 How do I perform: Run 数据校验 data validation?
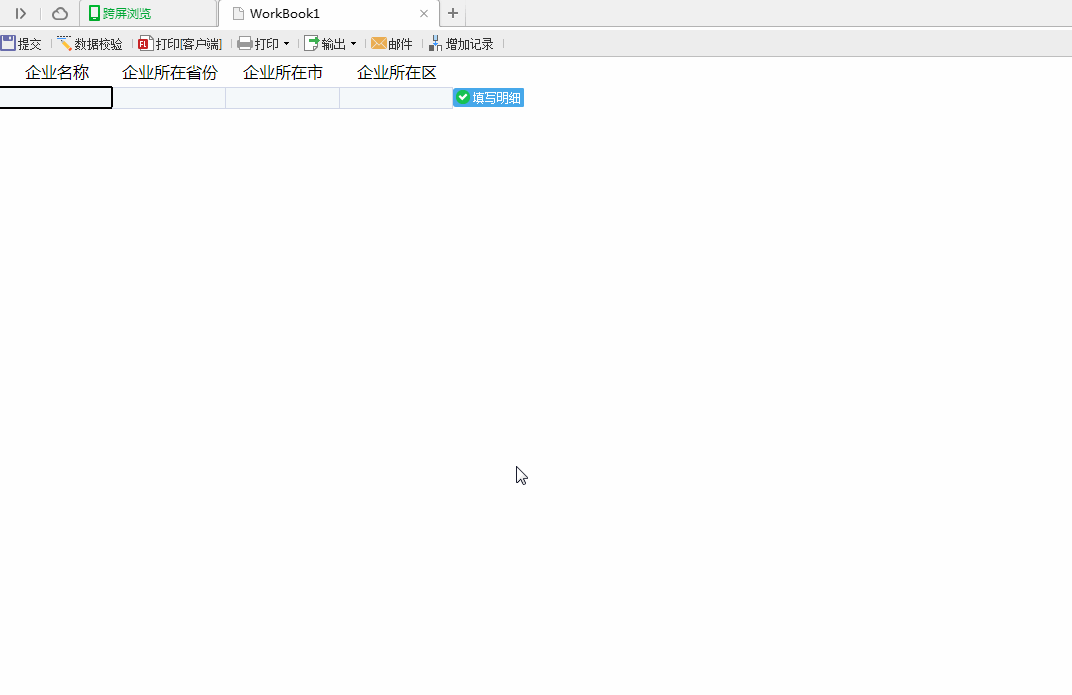pos(90,44)
